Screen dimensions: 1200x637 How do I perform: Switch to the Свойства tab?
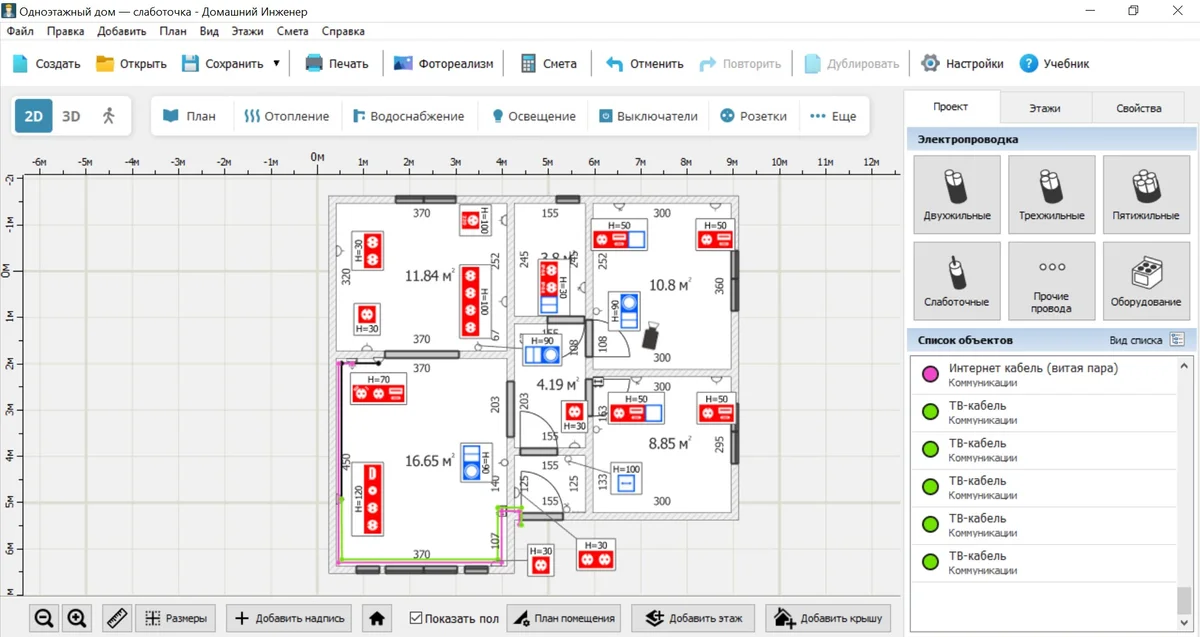1139,108
